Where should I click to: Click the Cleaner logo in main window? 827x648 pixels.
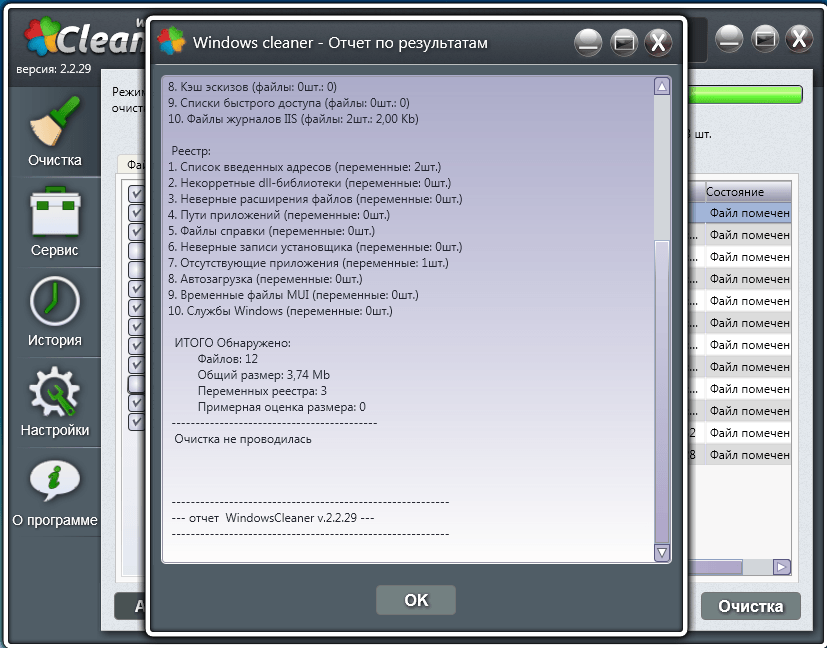[x=84, y=37]
